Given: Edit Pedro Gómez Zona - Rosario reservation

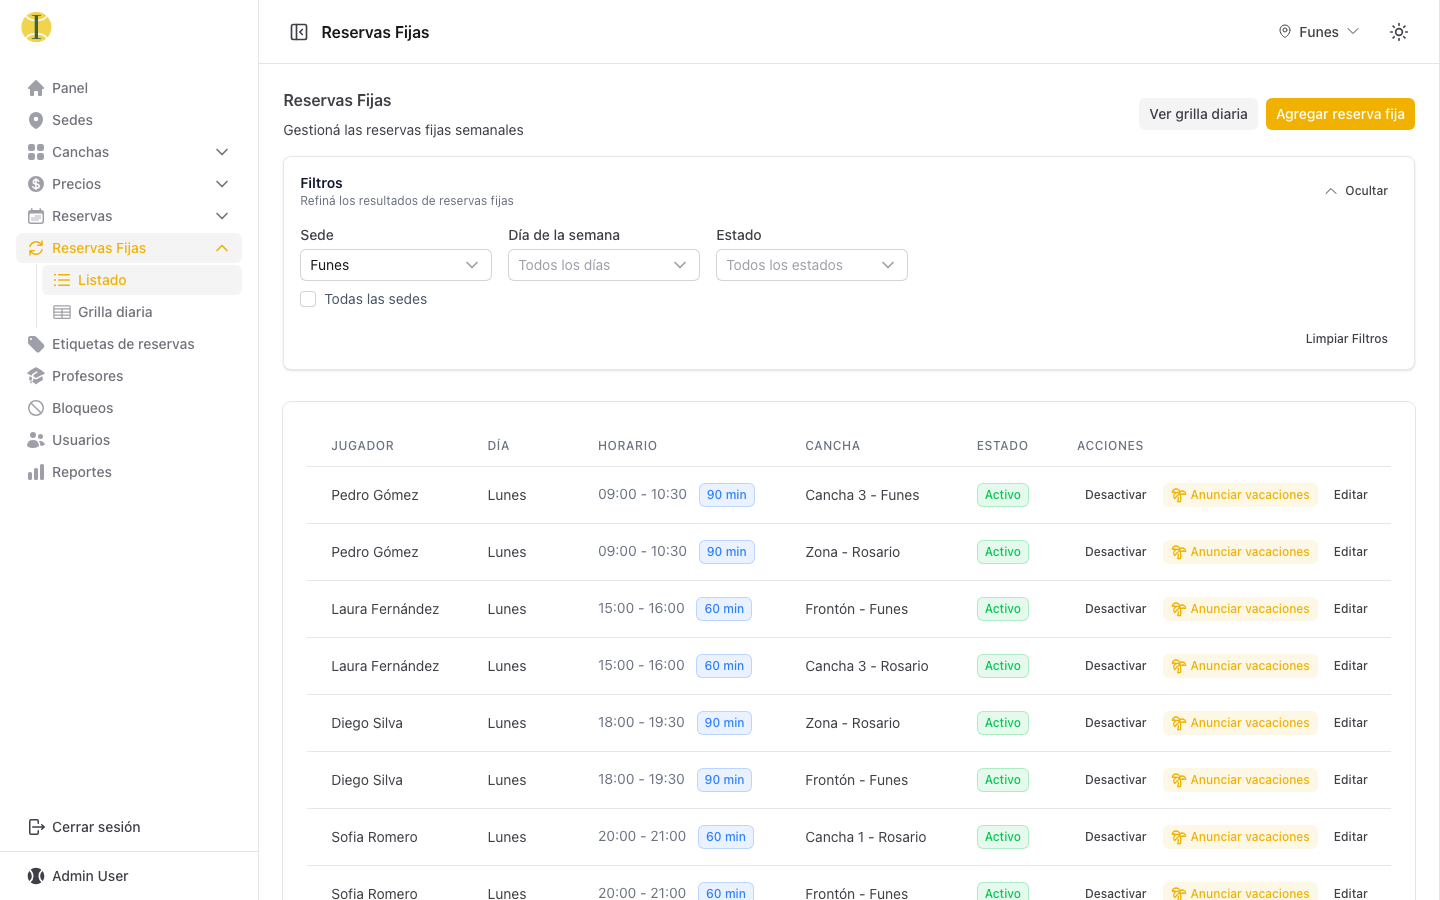Looking at the screenshot, I should point(1351,552).
